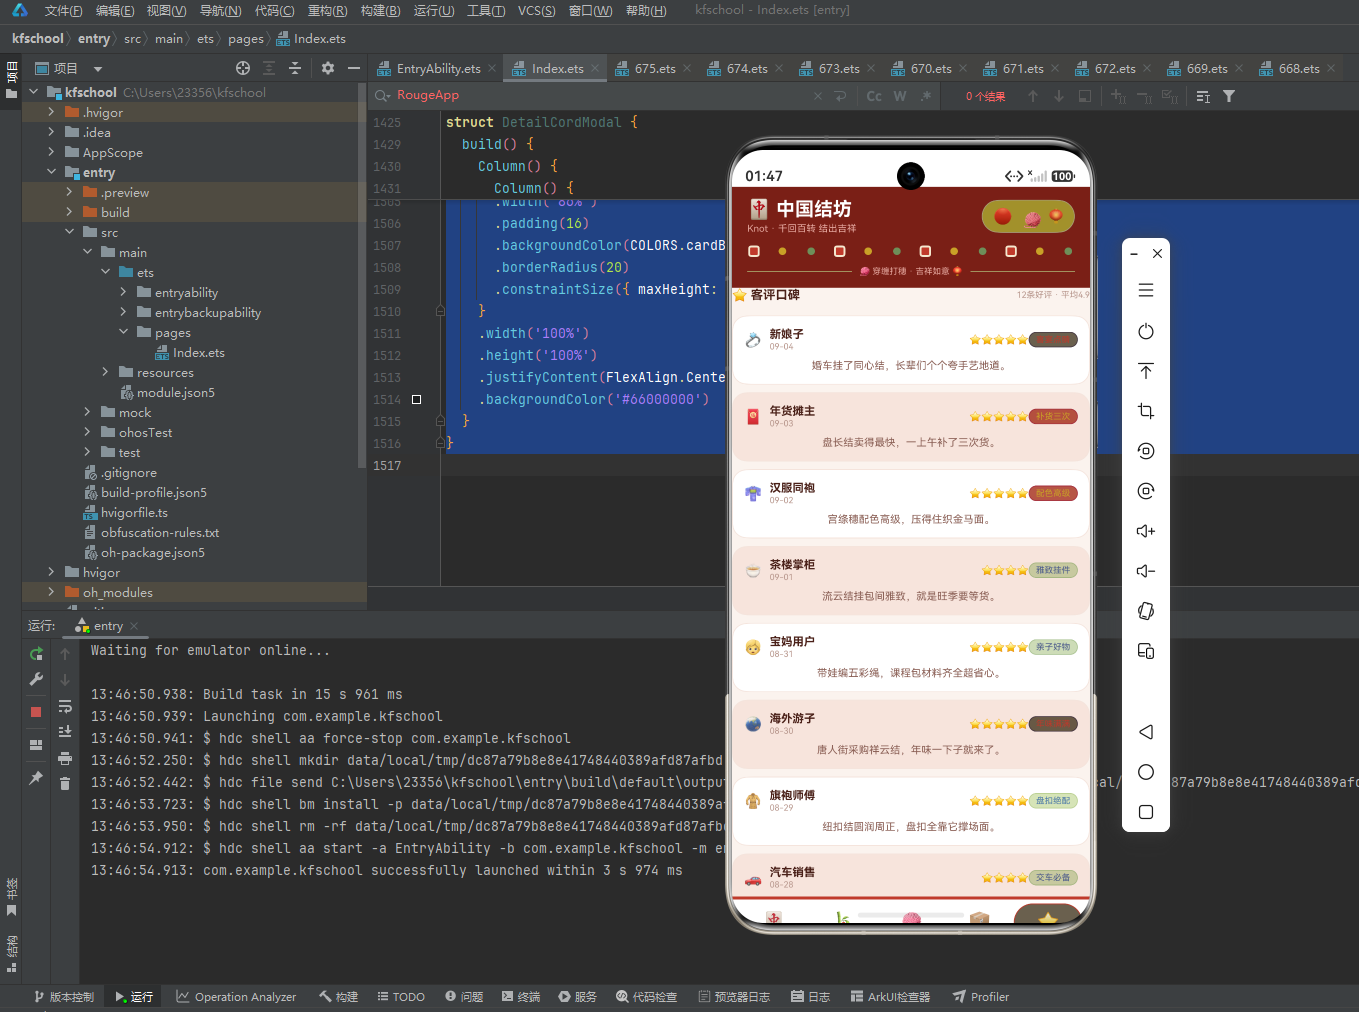Screen dimensions: 1359x1012
Task: Restore run panel layout
Action: pos(36,745)
